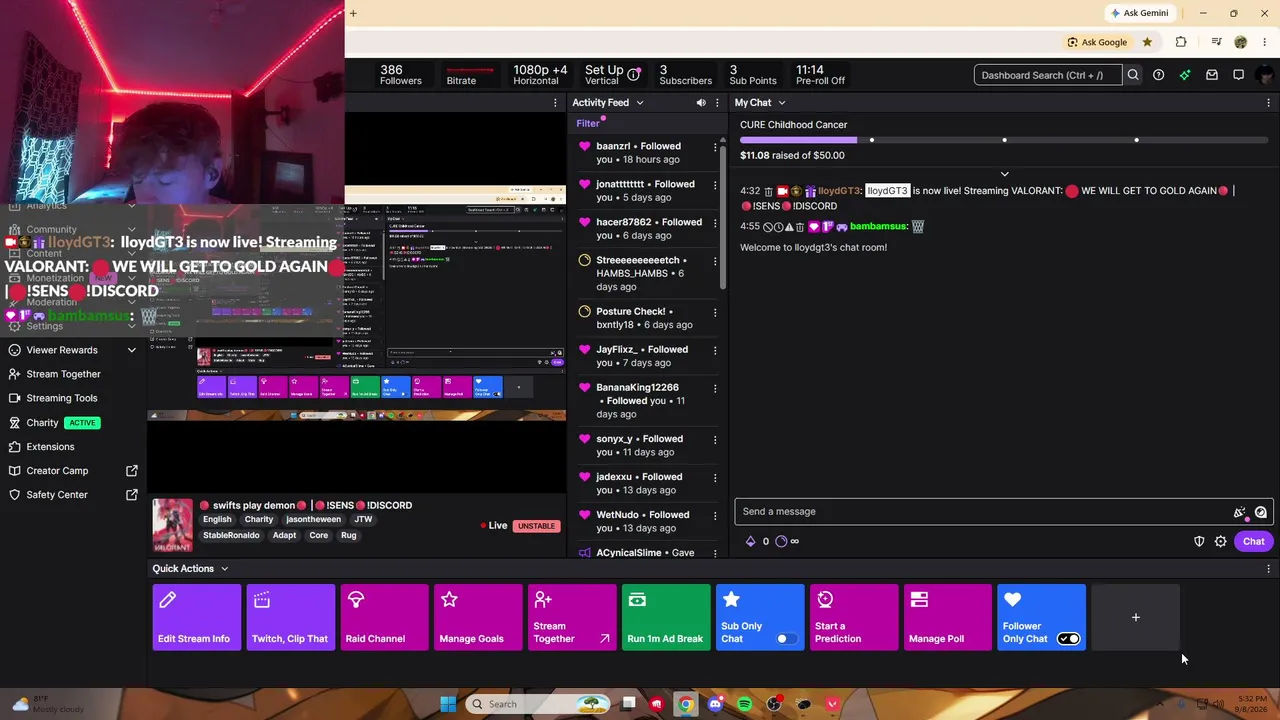Click the Dashboard Search field
The image size is (1280, 720).
(x=1048, y=75)
